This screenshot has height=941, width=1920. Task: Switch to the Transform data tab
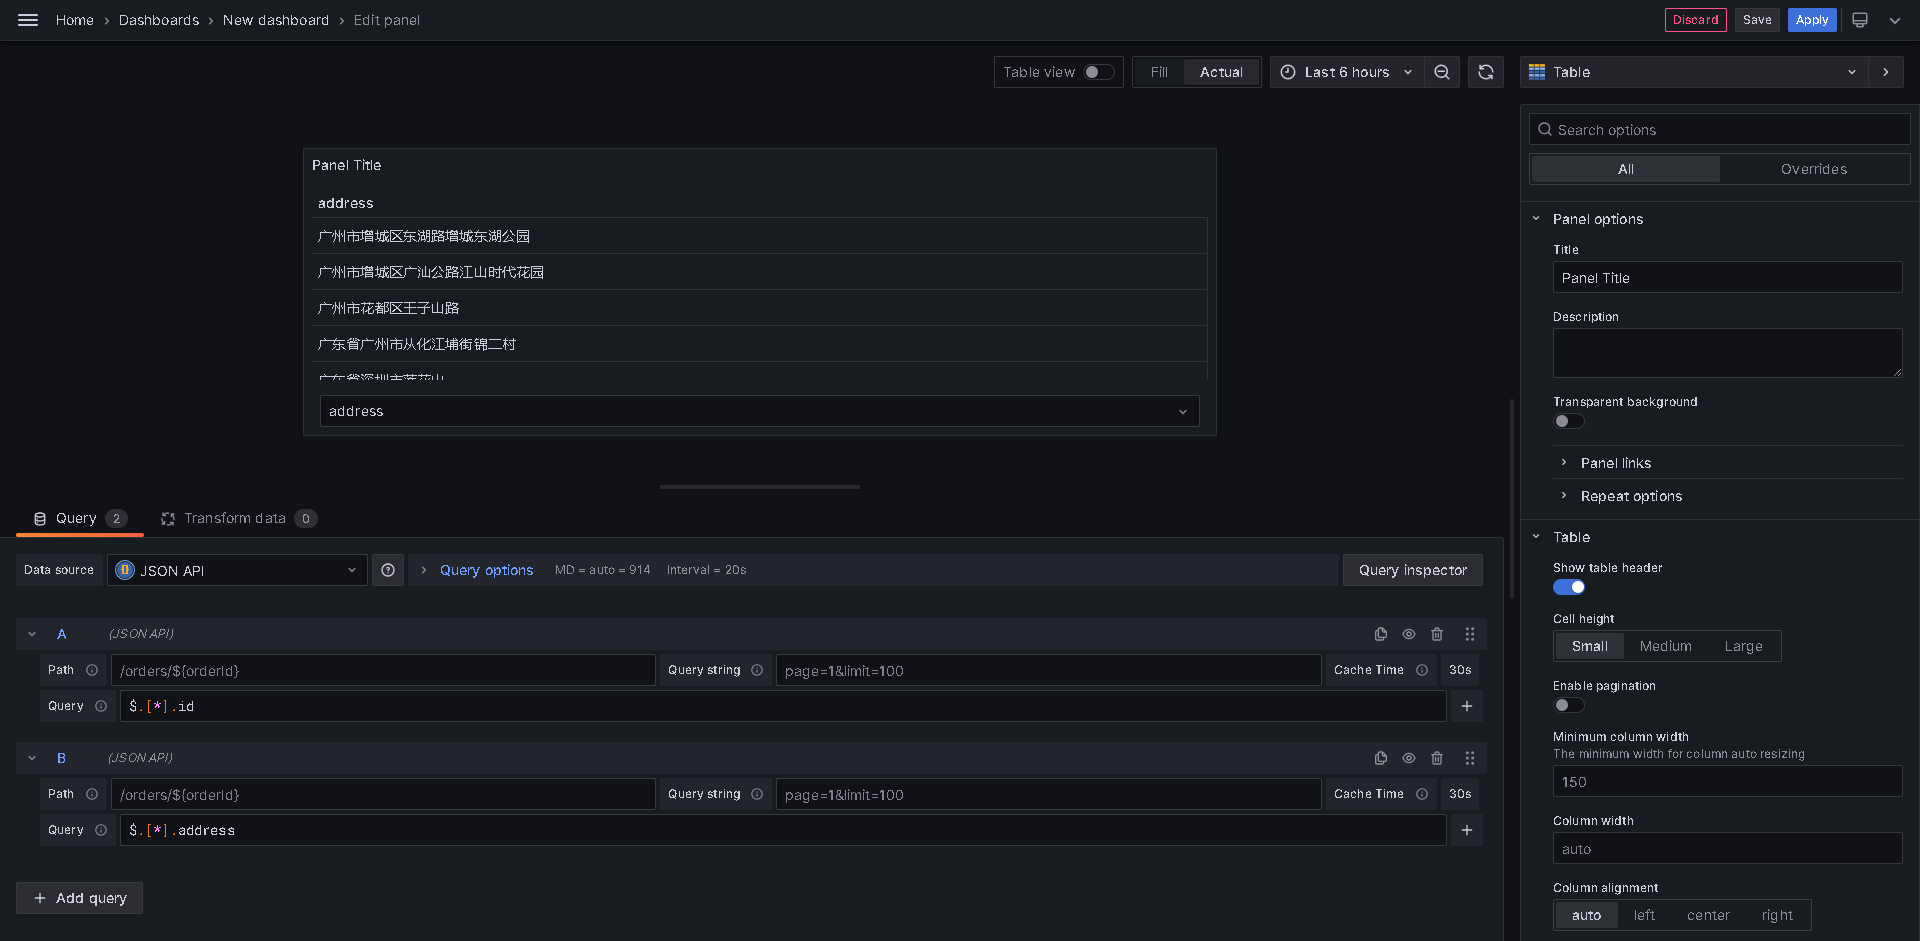238,518
